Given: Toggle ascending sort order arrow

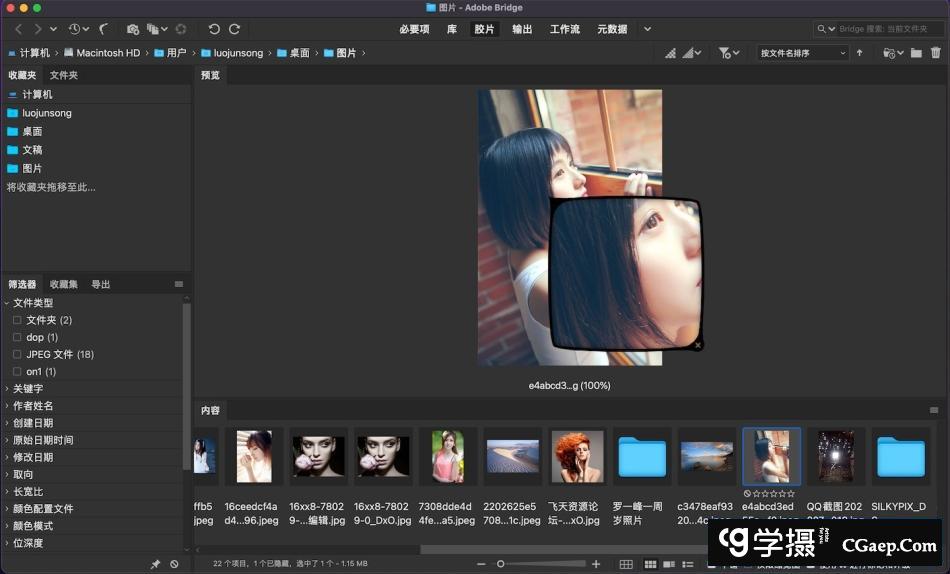Looking at the screenshot, I should [859, 53].
